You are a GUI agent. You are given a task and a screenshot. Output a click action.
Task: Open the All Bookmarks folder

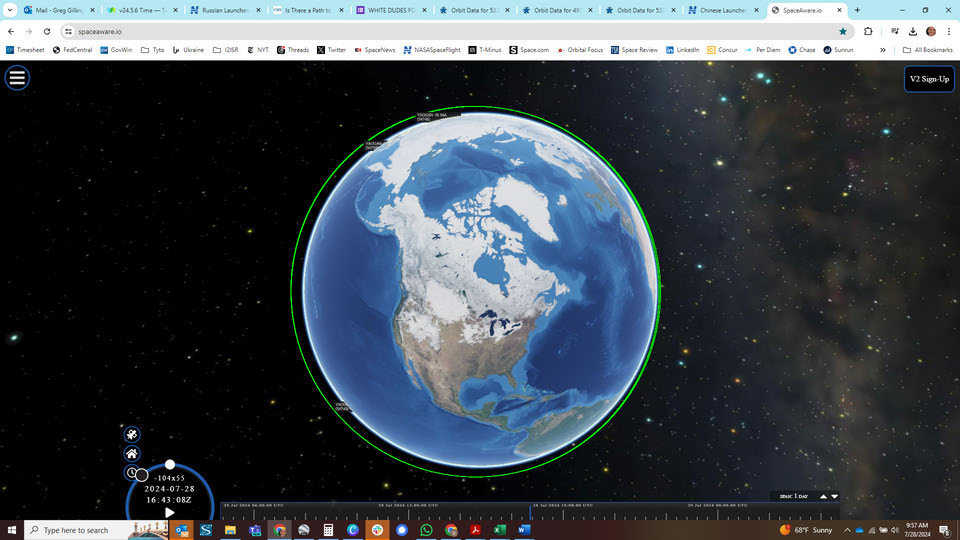[x=928, y=50]
